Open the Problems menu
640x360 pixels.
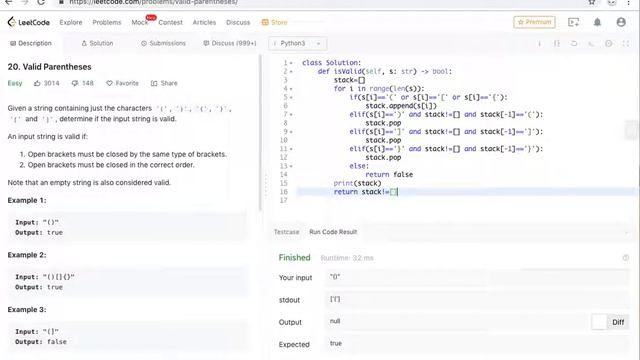107,22
